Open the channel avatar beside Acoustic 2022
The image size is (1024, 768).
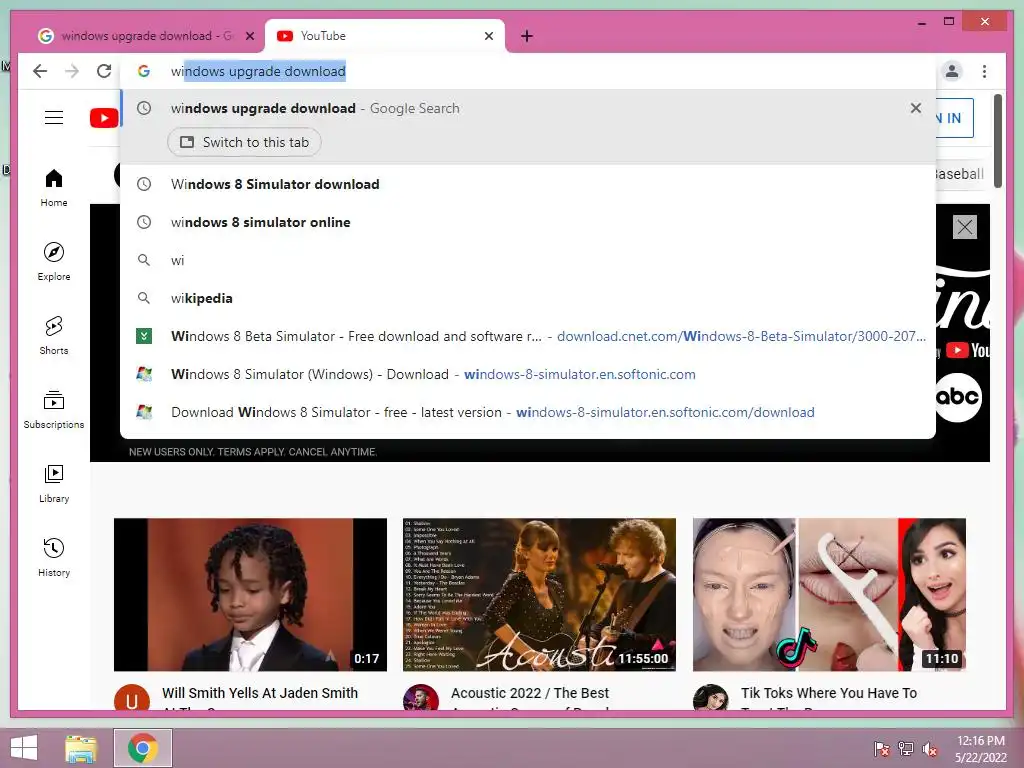pyautogui.click(x=421, y=698)
